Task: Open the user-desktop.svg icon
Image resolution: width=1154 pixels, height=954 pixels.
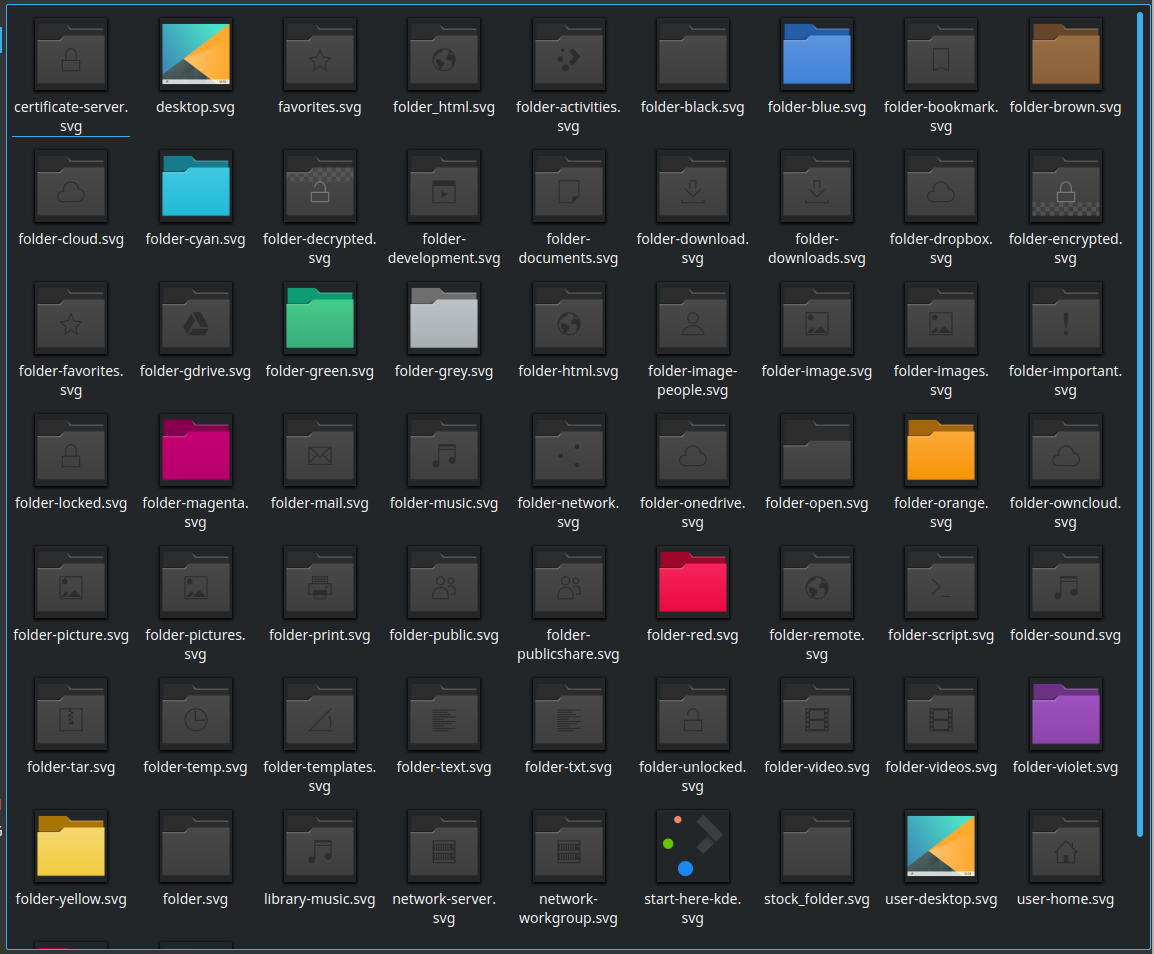Action: point(941,846)
